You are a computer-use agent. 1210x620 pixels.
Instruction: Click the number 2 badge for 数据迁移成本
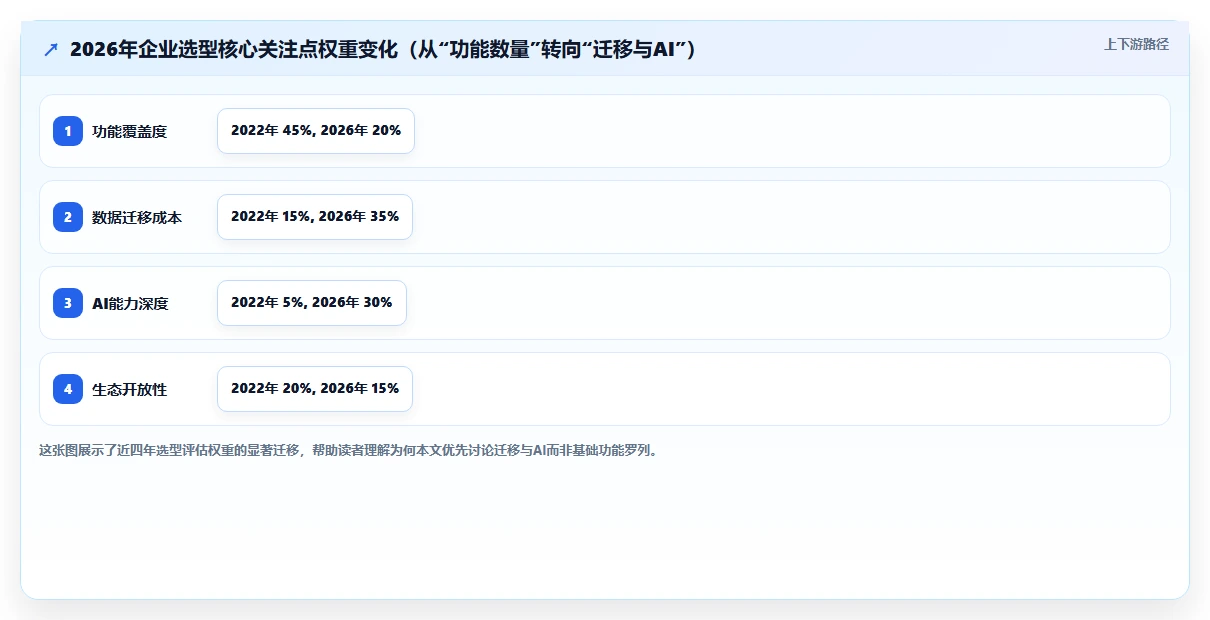68,217
